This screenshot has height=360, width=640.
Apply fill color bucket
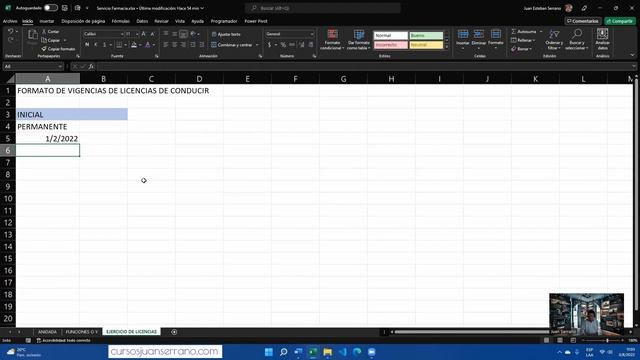point(134,44)
